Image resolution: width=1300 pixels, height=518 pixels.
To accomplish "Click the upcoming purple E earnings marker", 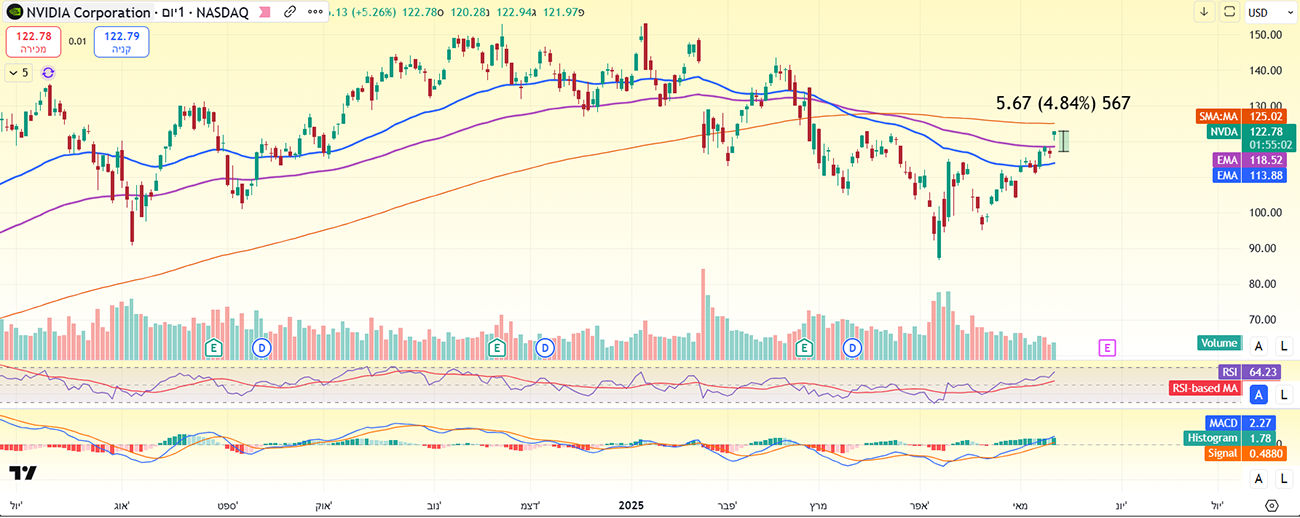I will pyautogui.click(x=1107, y=347).
